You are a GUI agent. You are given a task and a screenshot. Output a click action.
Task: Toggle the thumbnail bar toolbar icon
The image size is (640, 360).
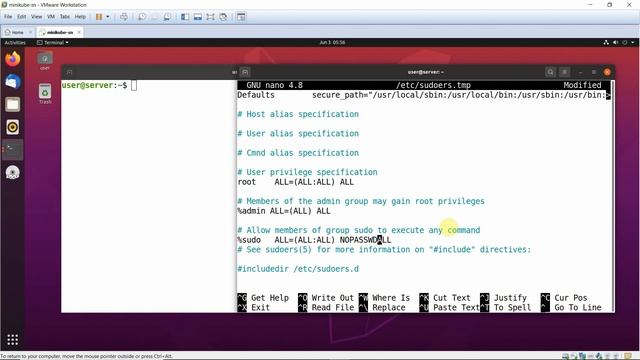[x=198, y=17]
